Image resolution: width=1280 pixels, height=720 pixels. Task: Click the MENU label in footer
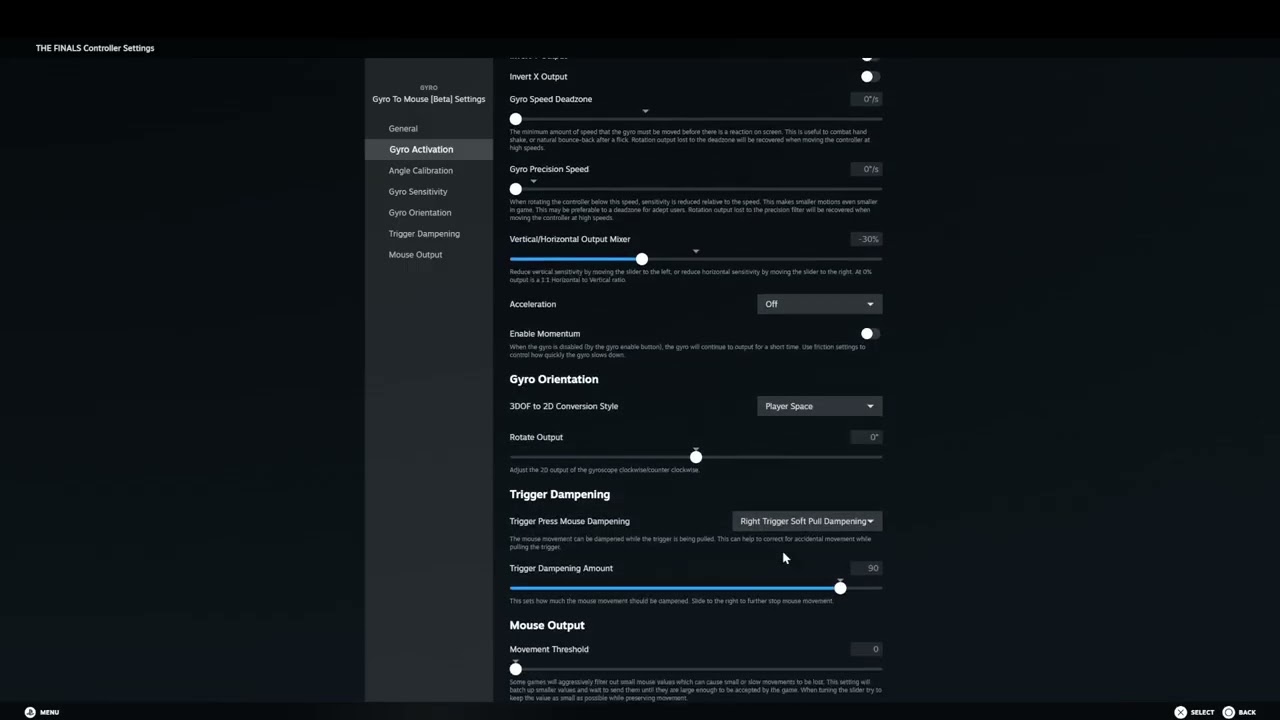[x=50, y=712]
